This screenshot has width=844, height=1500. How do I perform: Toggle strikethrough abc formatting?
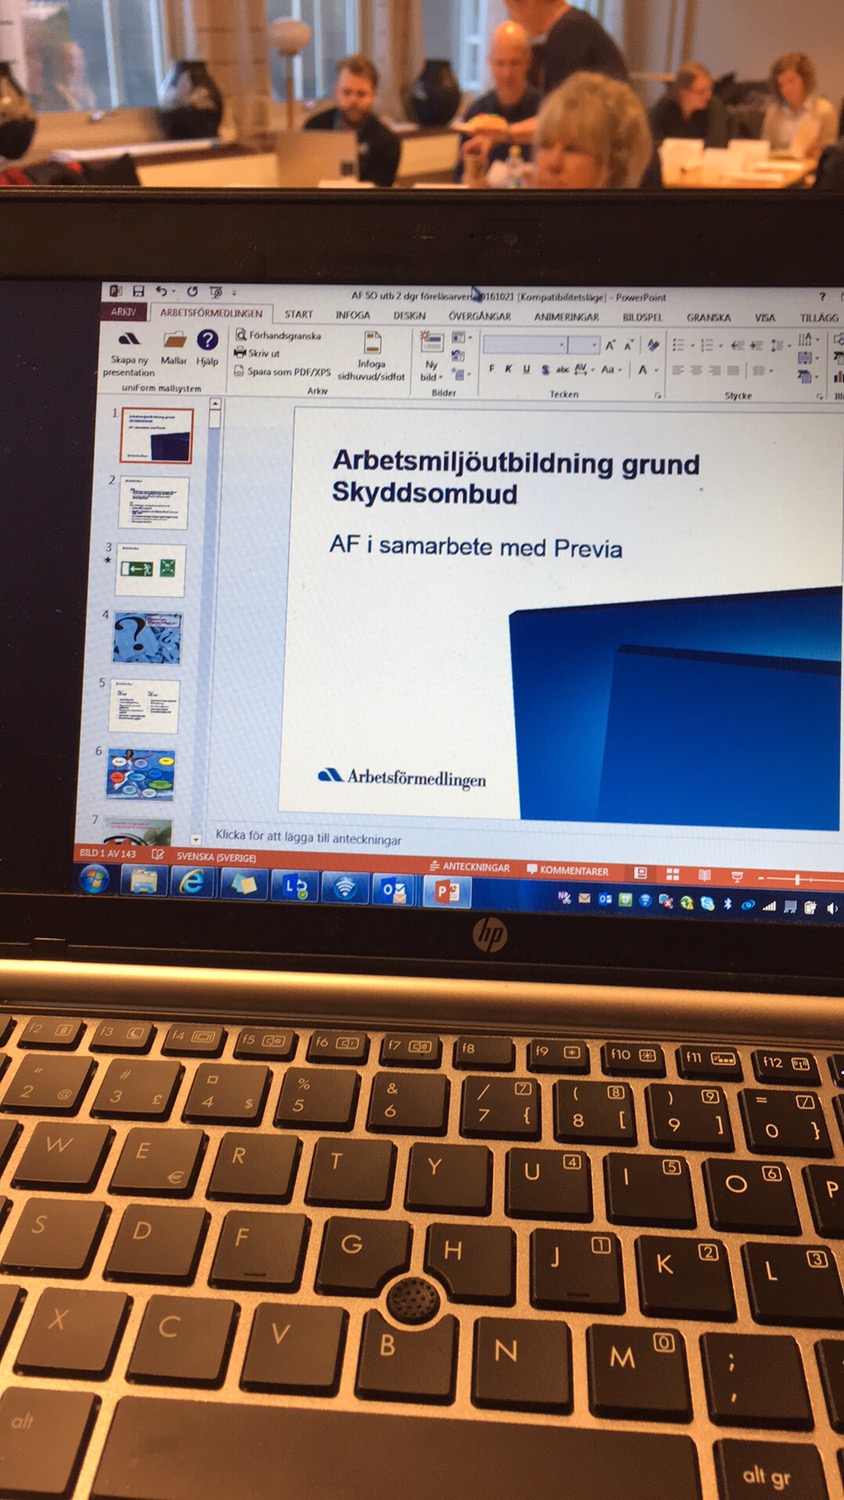(x=562, y=369)
